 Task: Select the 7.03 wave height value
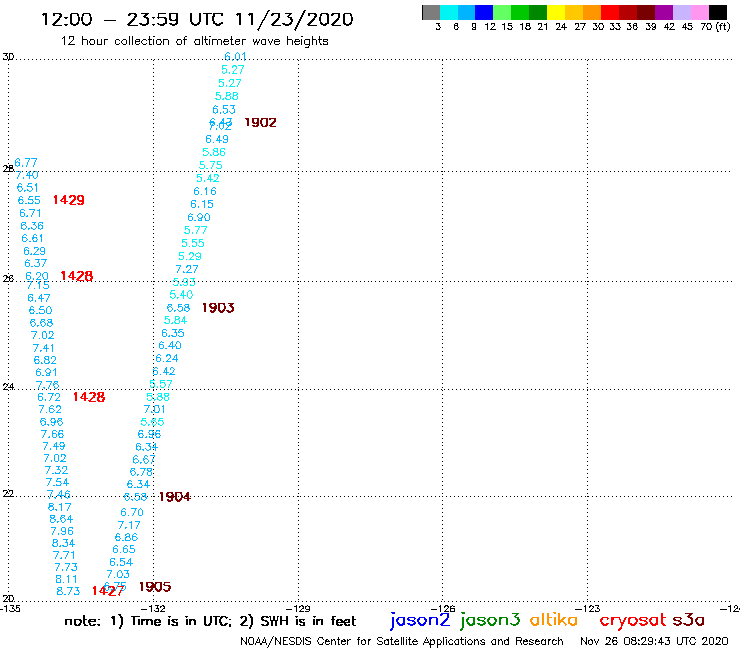pos(118,574)
